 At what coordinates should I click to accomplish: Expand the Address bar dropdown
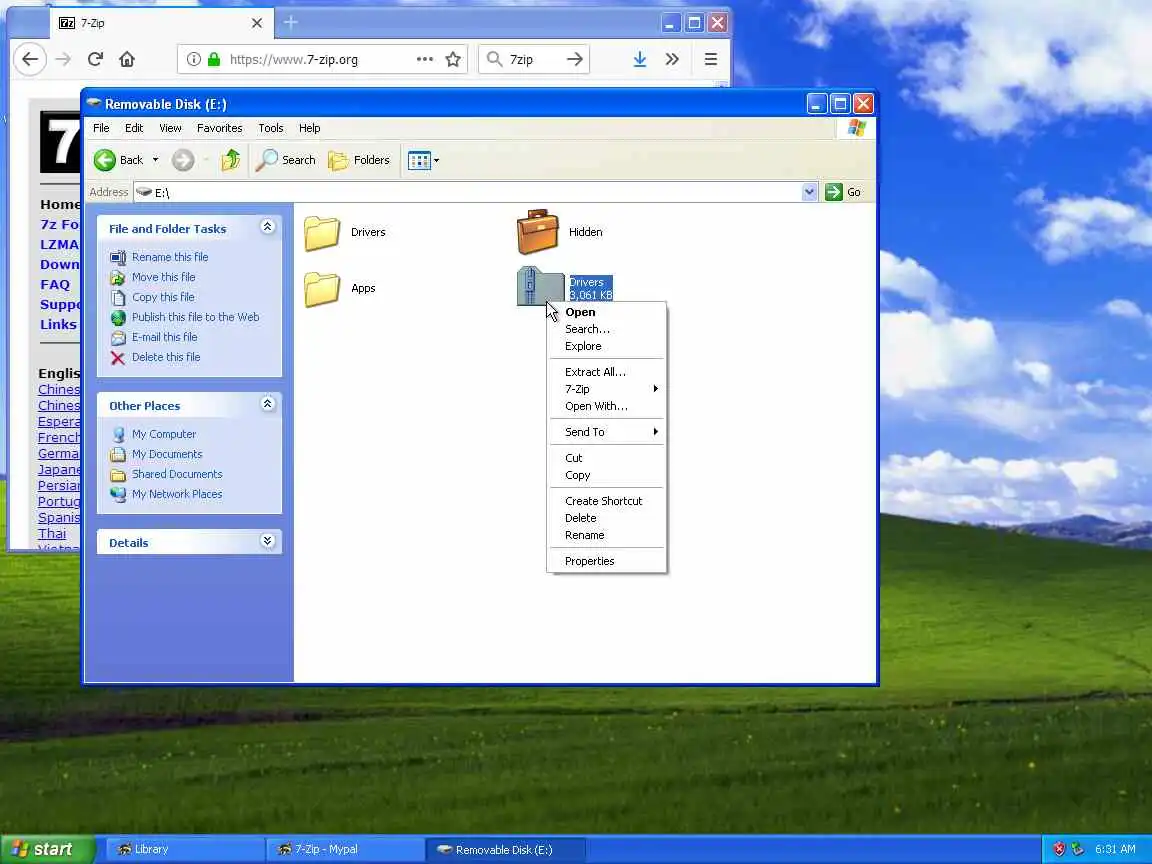pos(809,192)
